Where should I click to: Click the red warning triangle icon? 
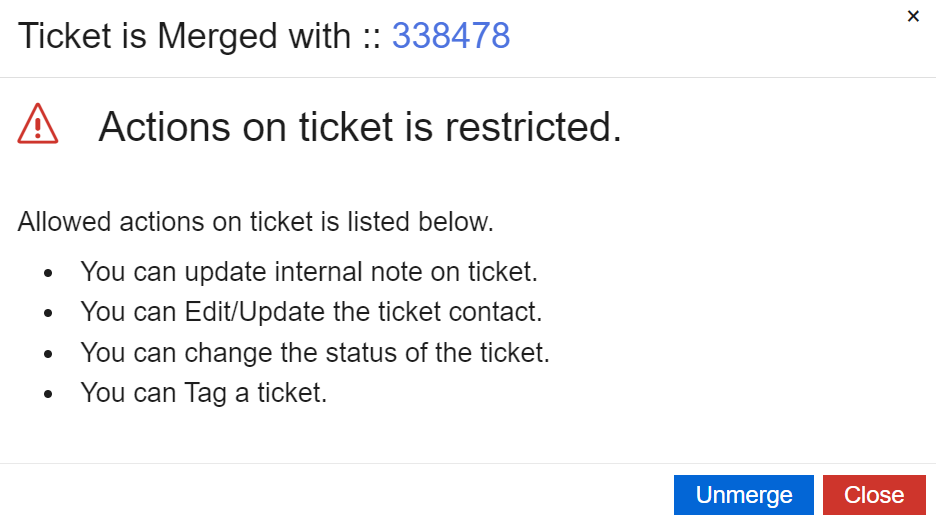coord(38,124)
